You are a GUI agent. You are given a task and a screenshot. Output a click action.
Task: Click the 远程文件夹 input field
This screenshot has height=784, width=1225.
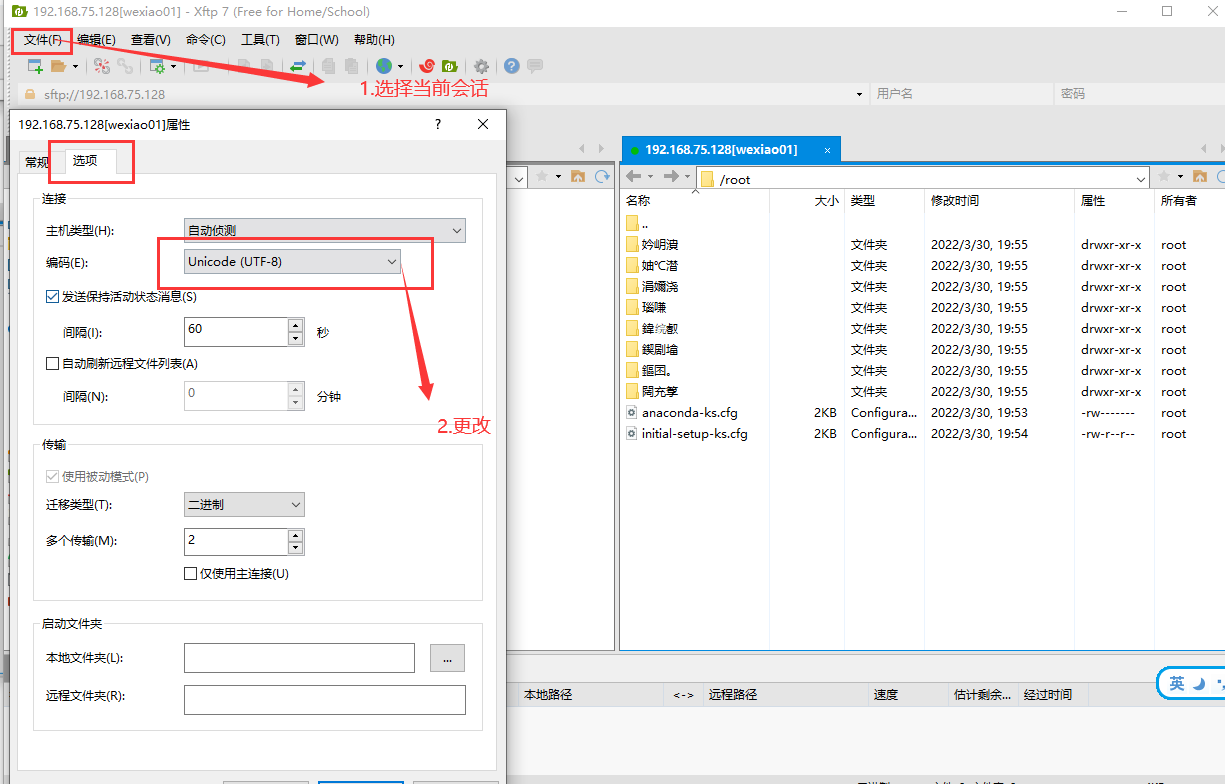pos(325,700)
